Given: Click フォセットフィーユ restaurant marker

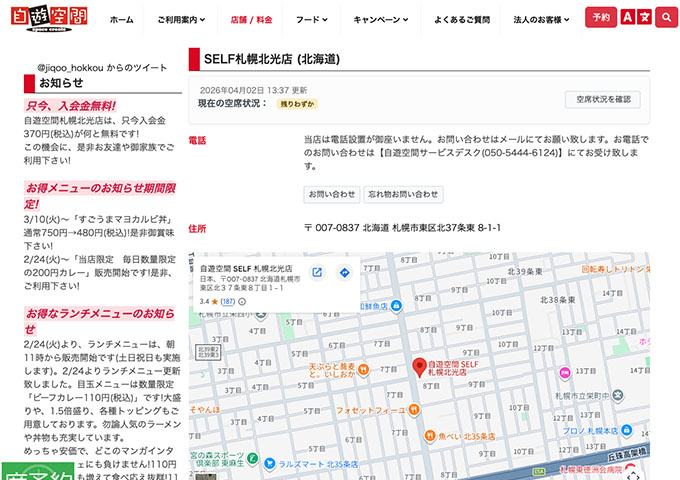Looking at the screenshot, I should tap(414, 409).
